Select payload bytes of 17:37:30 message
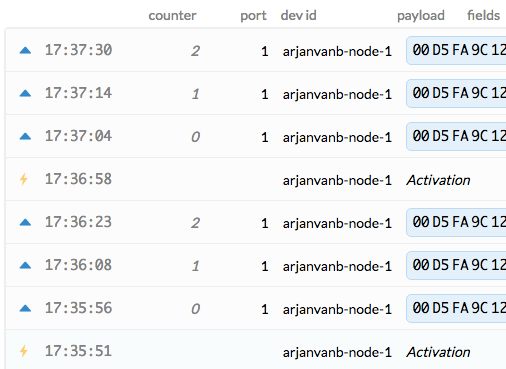The image size is (506, 369). [456, 50]
